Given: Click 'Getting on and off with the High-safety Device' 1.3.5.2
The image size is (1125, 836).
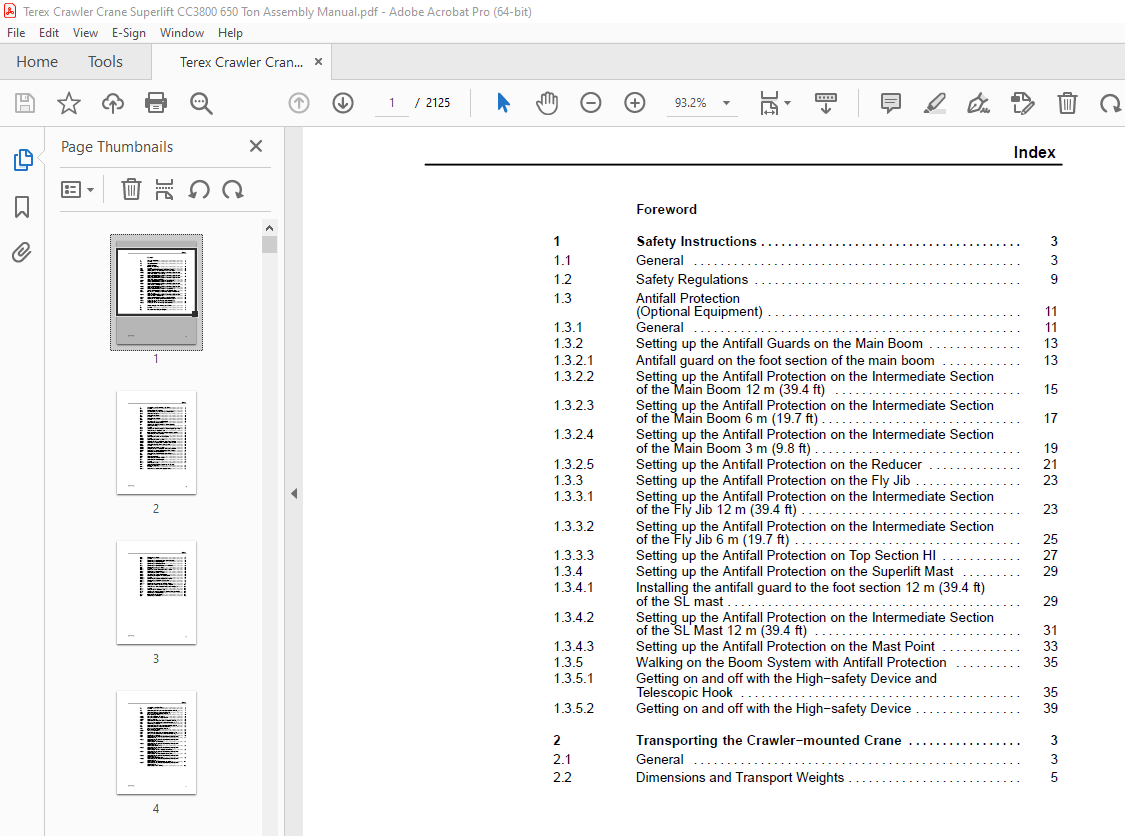Looking at the screenshot, I should (x=773, y=709).
